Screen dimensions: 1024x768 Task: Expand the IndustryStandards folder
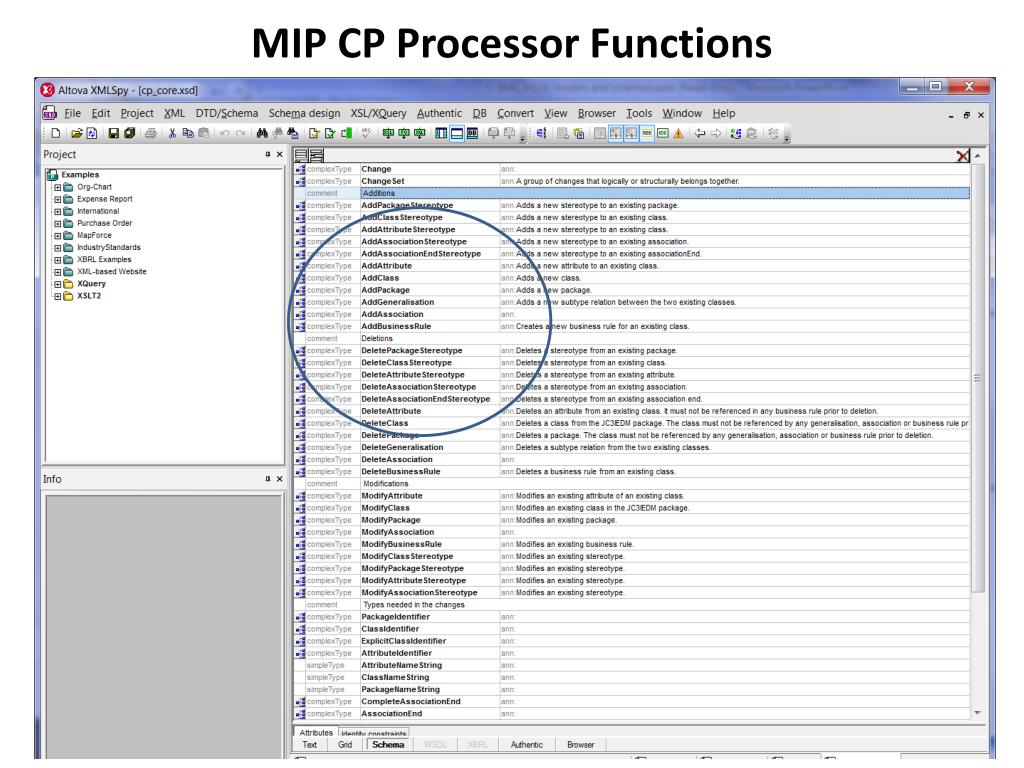pyautogui.click(x=57, y=248)
